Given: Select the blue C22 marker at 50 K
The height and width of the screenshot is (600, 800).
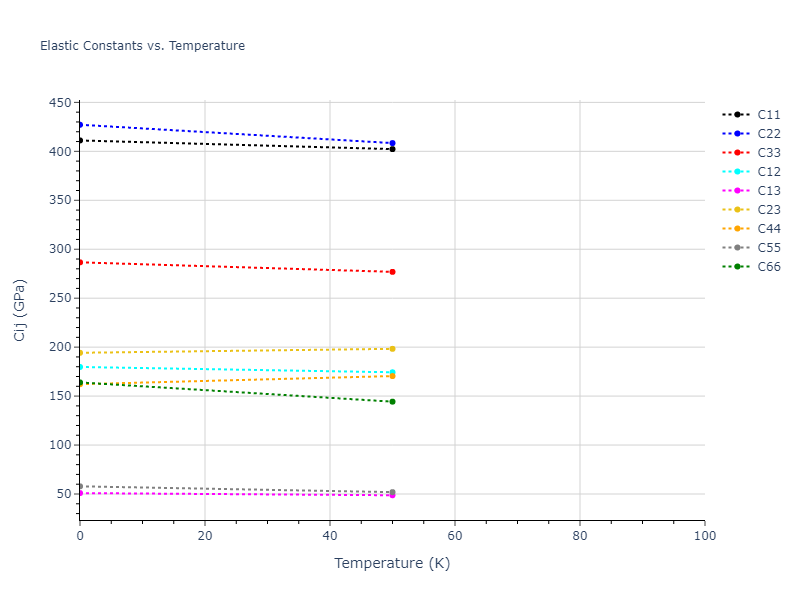Looking at the screenshot, I should click(x=392, y=143).
